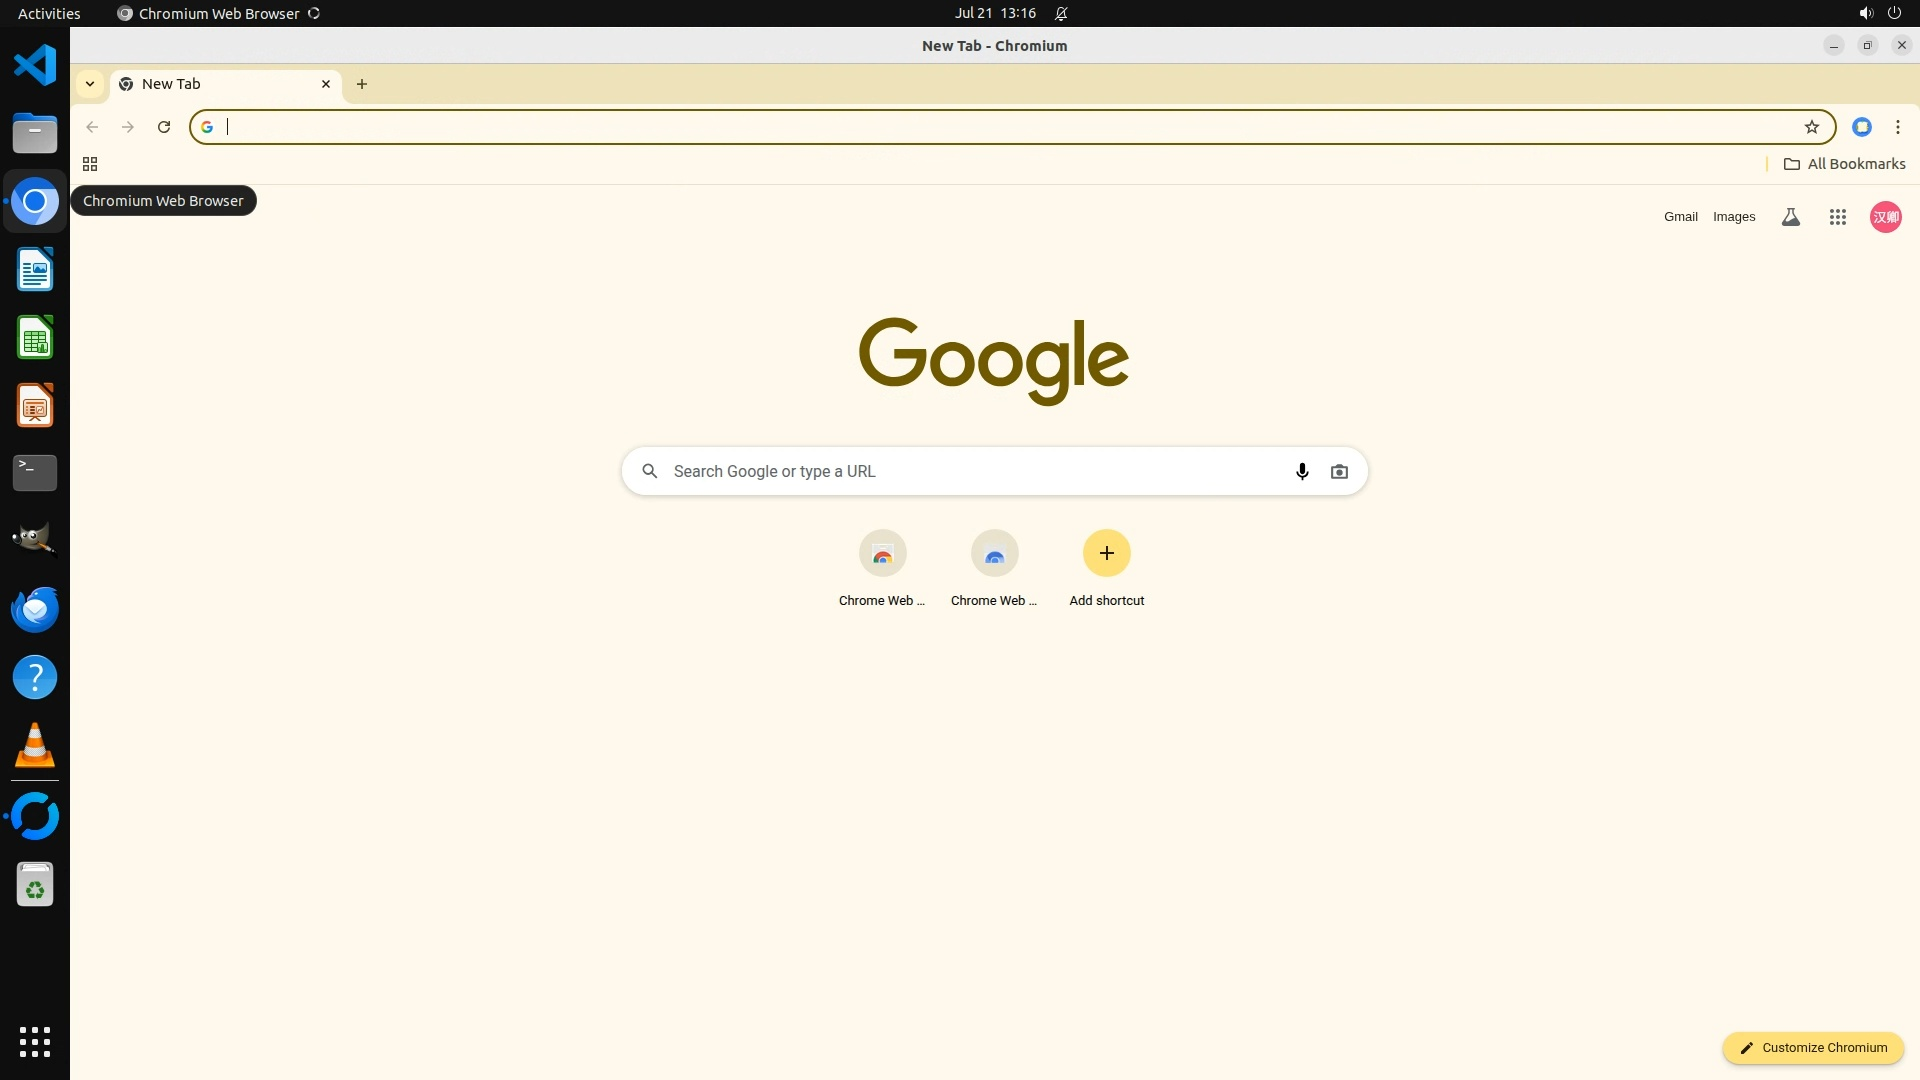The image size is (1920, 1080).
Task: Reload the current page
Action: tap(164, 127)
